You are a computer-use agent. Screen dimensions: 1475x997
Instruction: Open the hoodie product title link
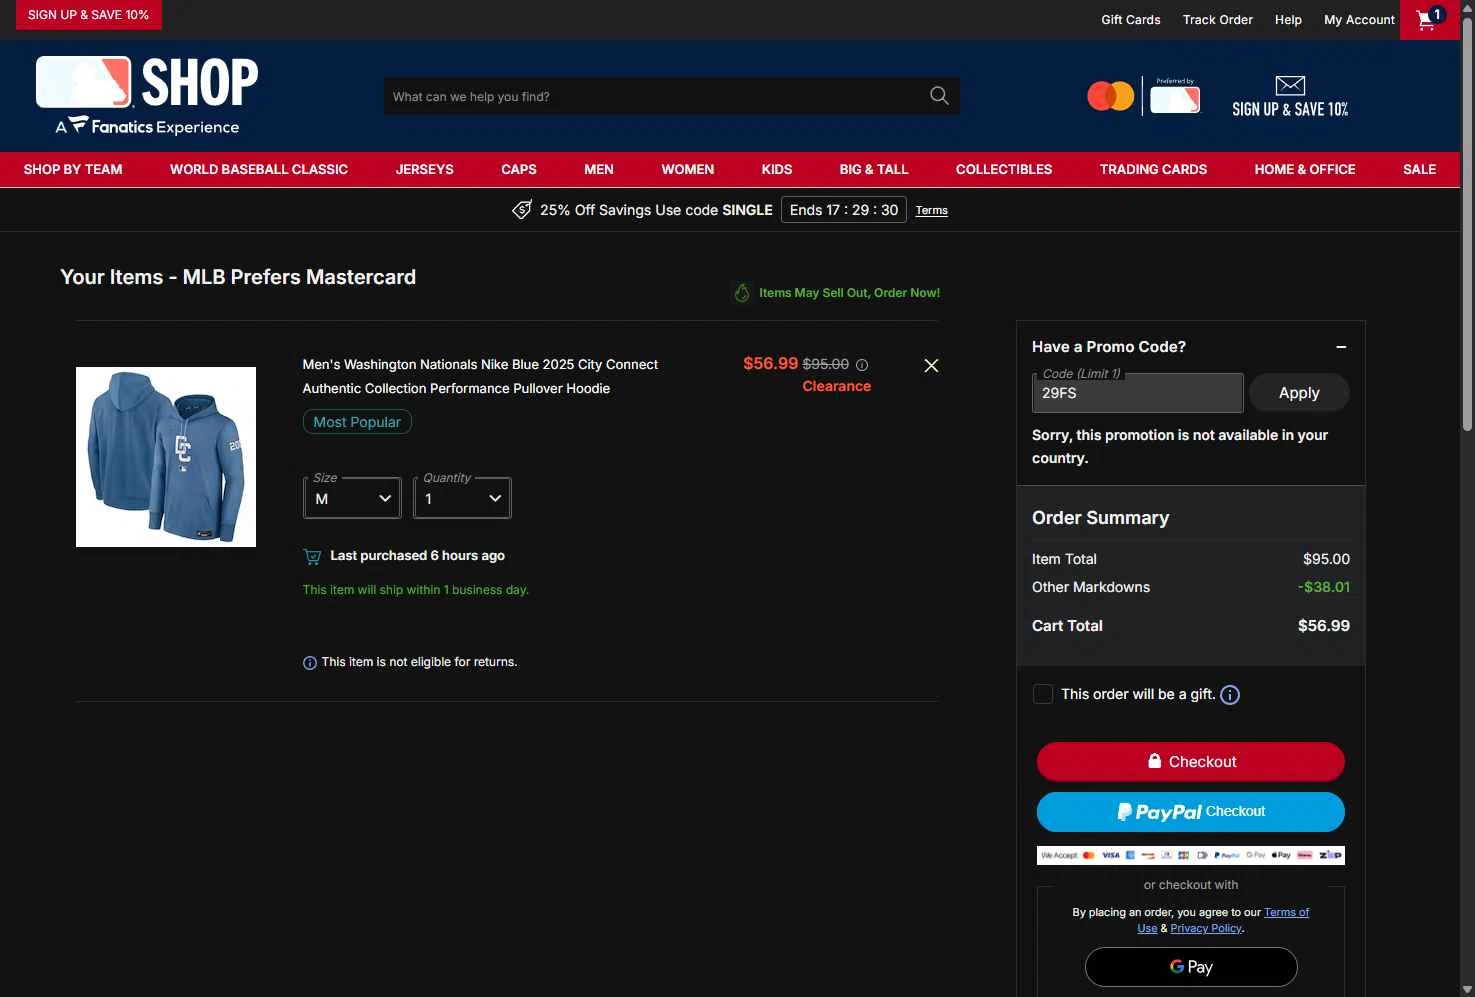tap(480, 377)
